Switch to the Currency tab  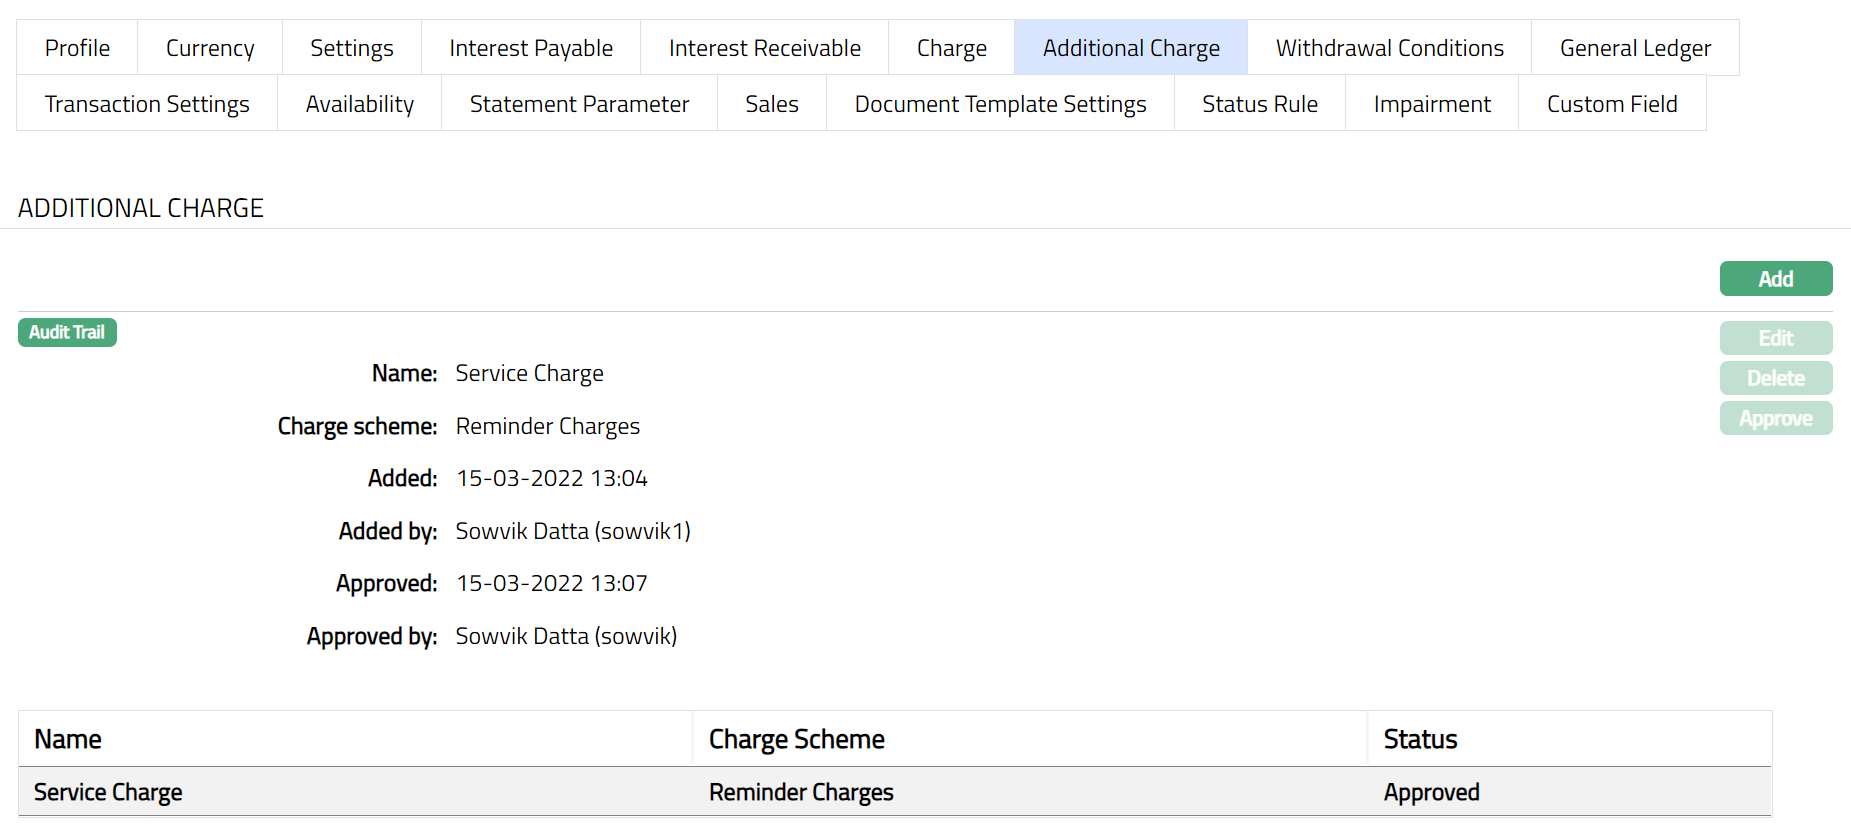(210, 48)
